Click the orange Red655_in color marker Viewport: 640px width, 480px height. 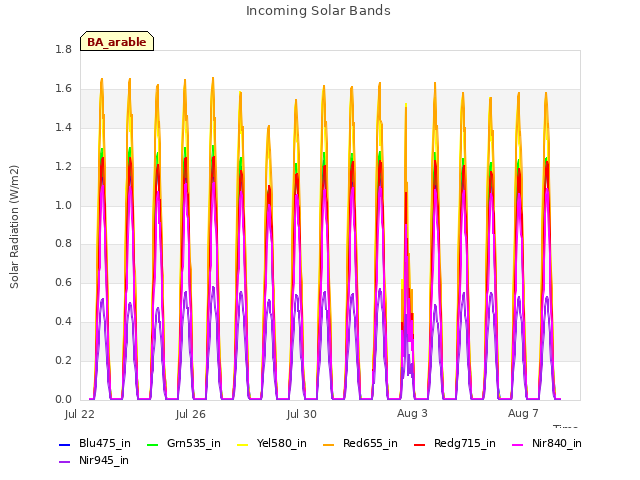pyautogui.click(x=329, y=444)
